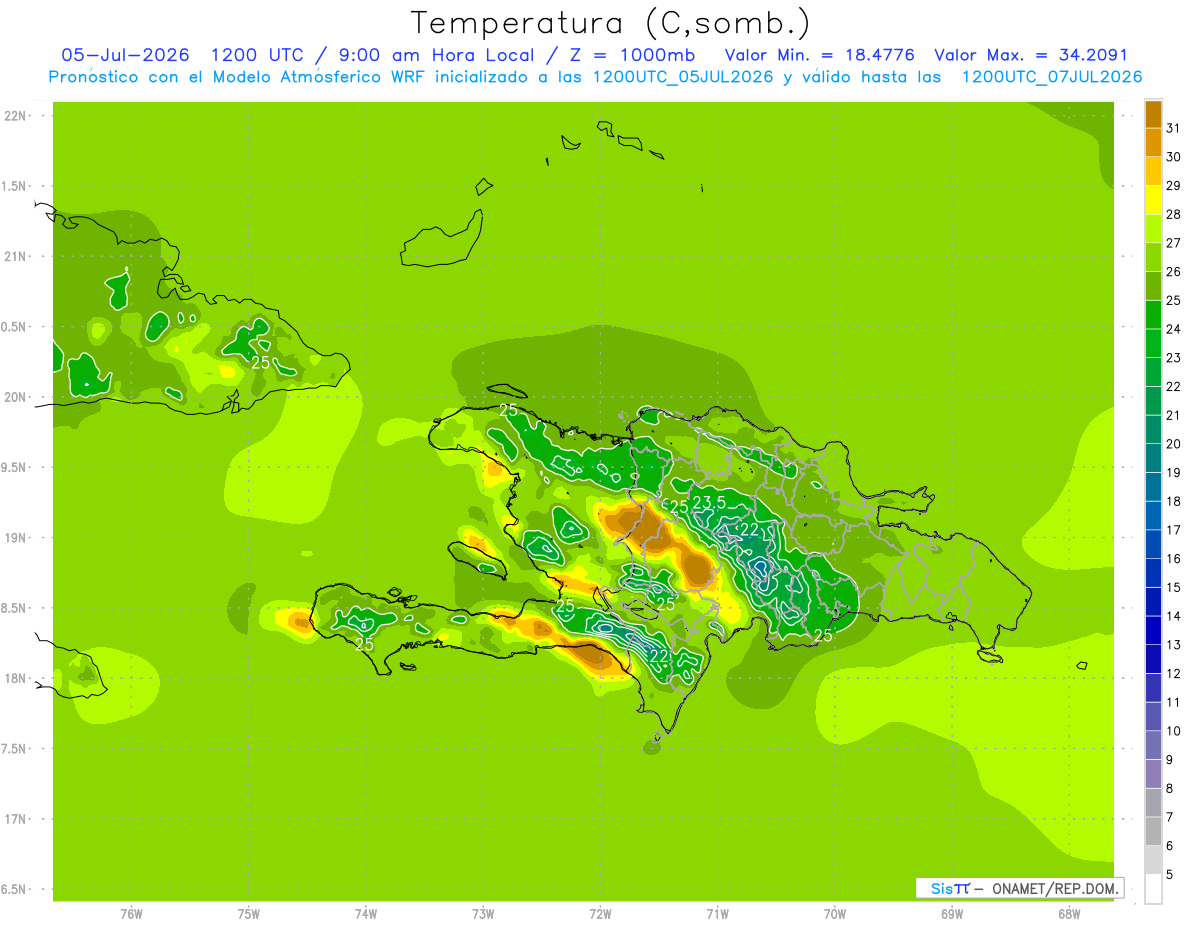
Task: Select the 'Valor Max. = 34.2091' readout
Action: 1031,55
